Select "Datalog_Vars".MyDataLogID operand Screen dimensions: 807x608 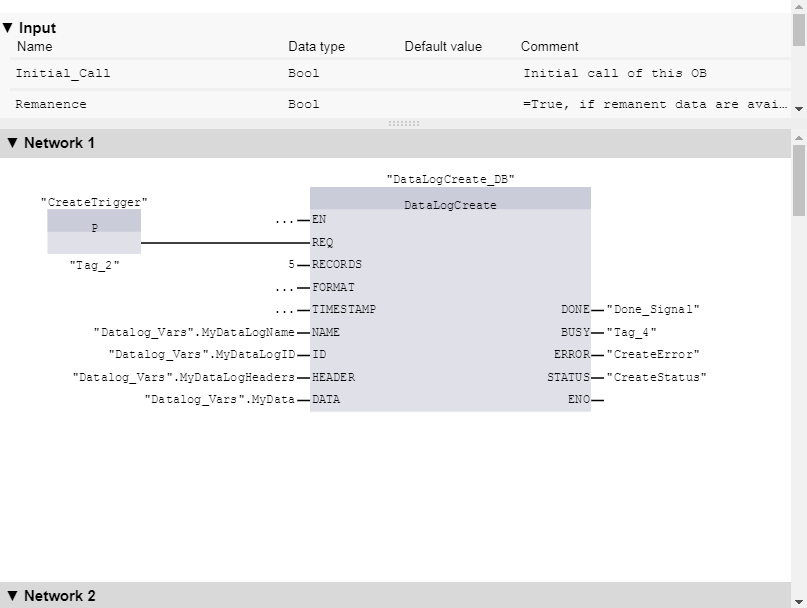pyautogui.click(x=202, y=355)
